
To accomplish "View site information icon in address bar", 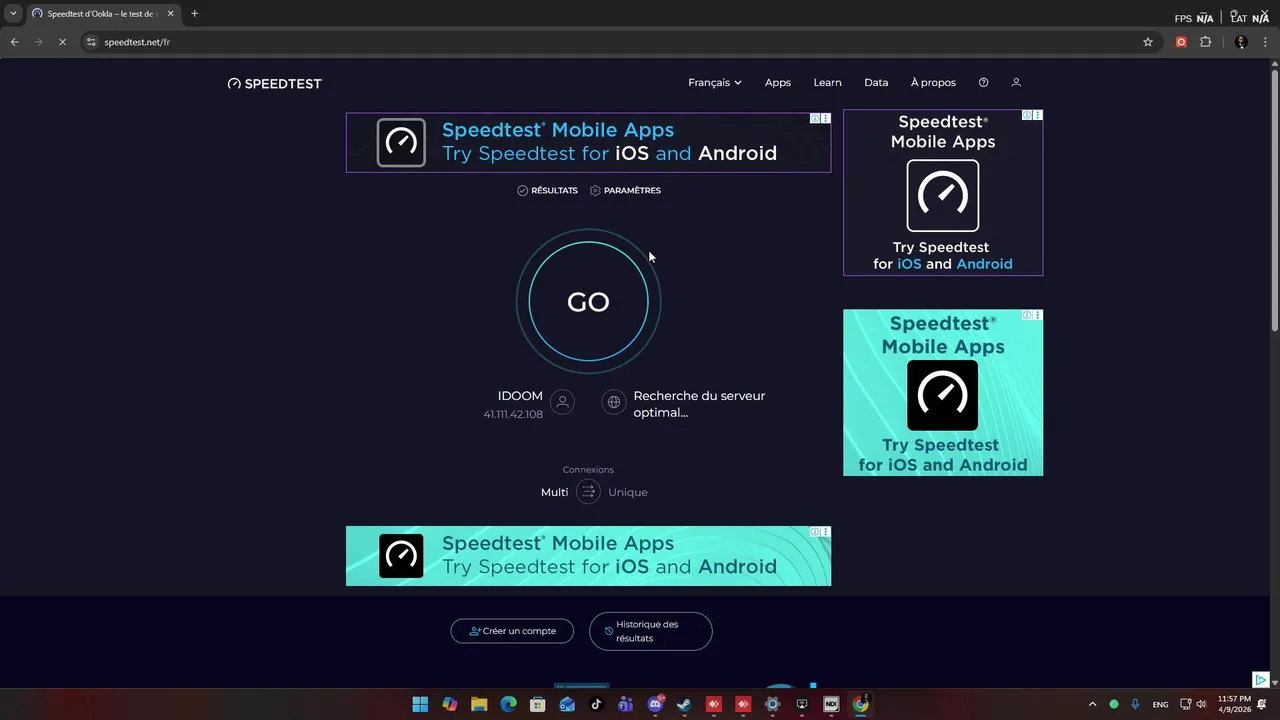I will tap(91, 42).
